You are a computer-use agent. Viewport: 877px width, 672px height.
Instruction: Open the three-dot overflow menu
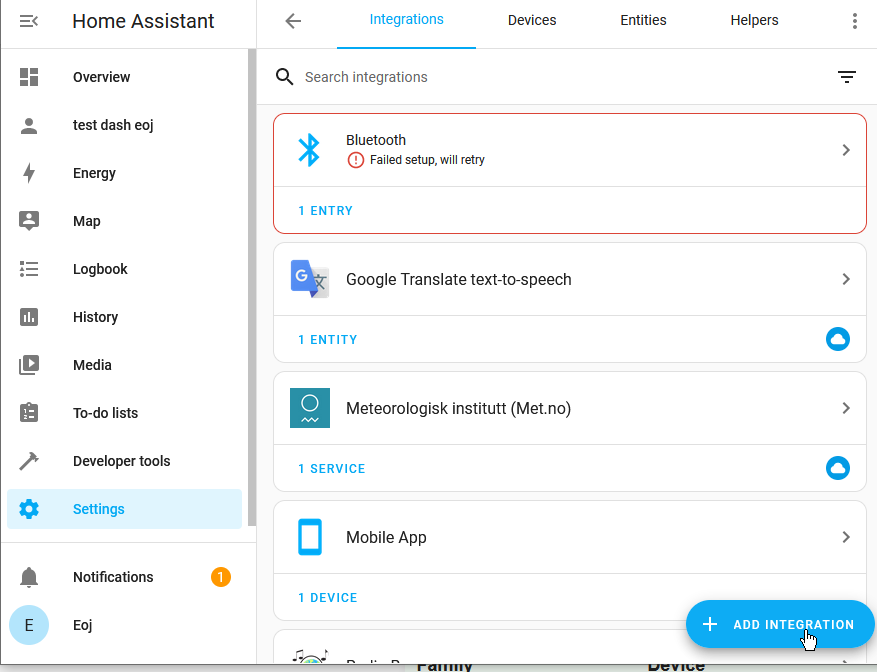[855, 21]
